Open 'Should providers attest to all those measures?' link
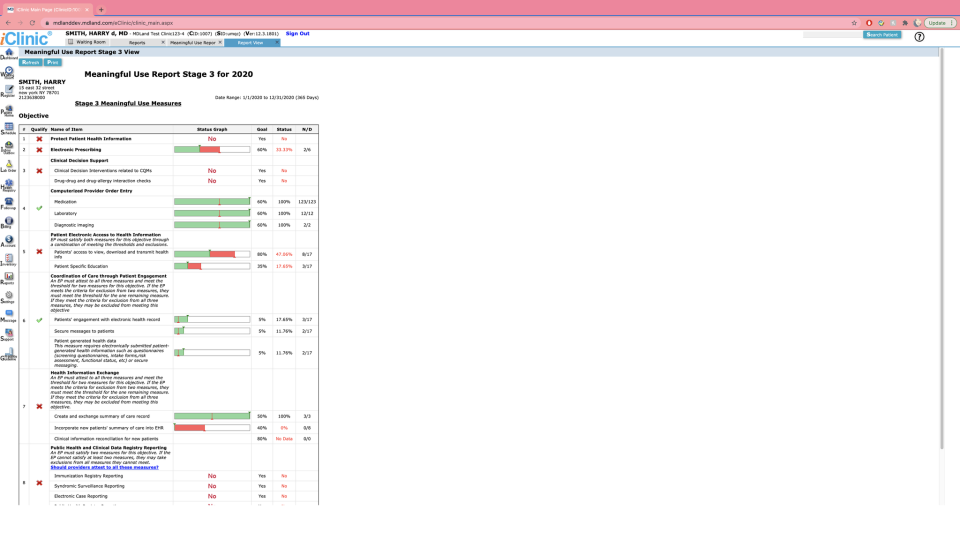This screenshot has width=960, height=540. (x=104, y=467)
